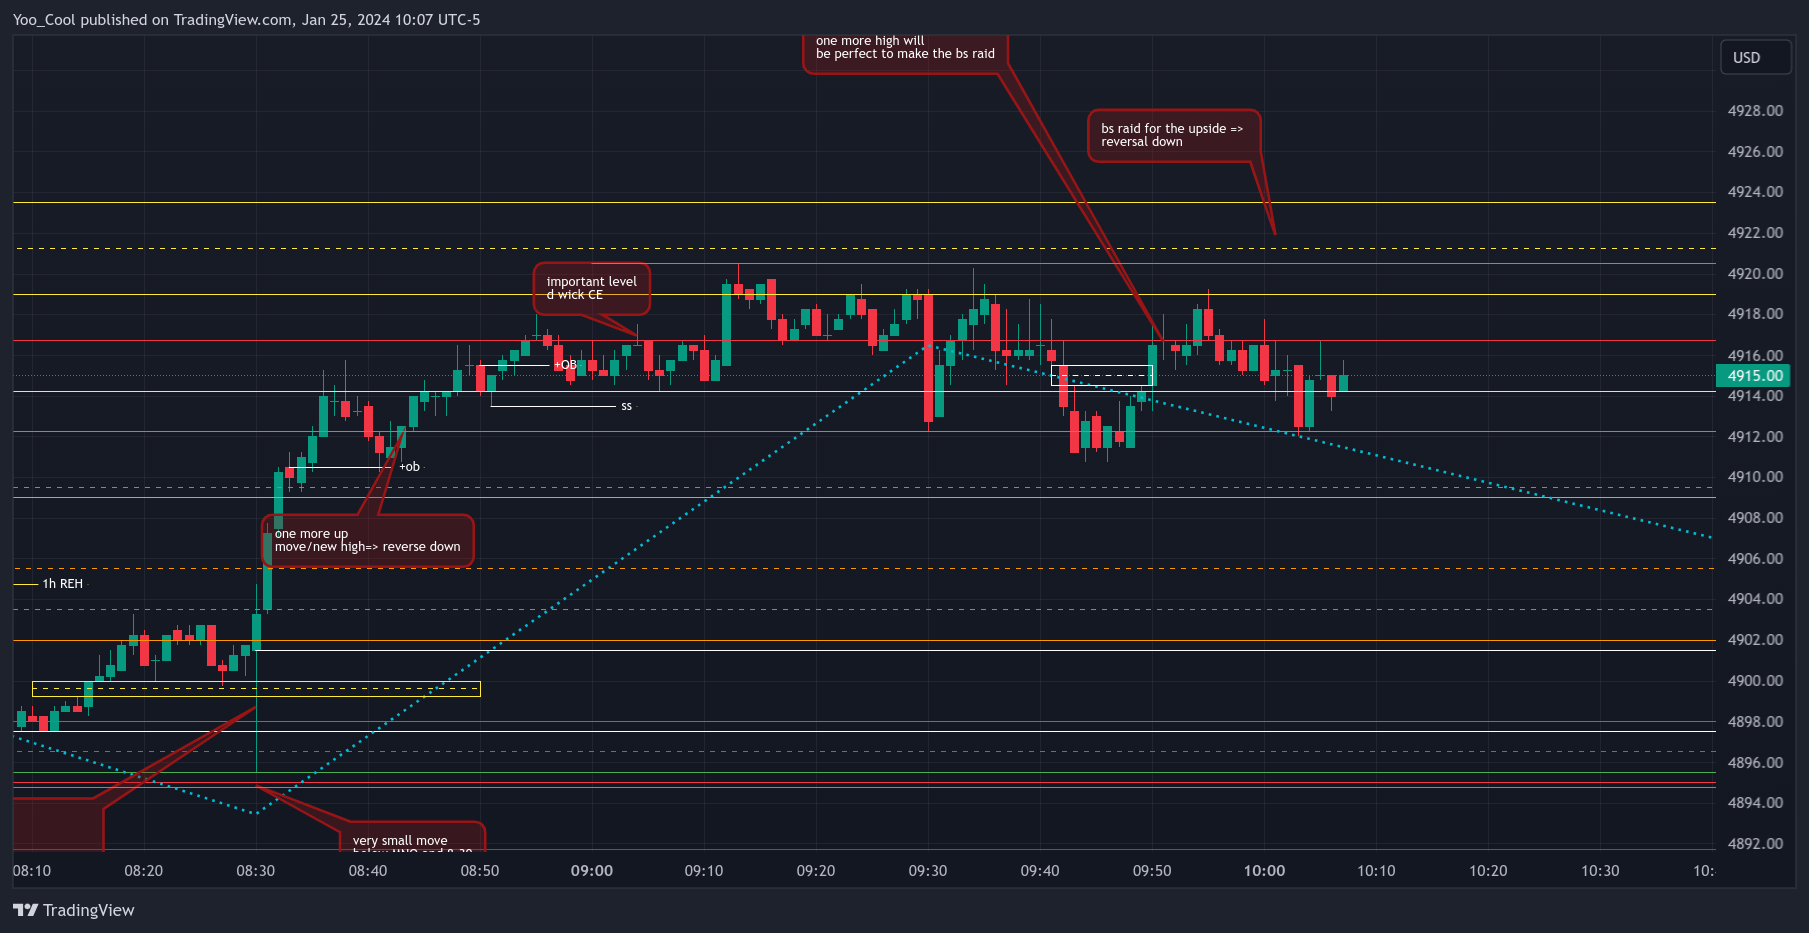Click the 4904.00 price axis label
The width and height of the screenshot is (1809, 933).
point(1755,599)
